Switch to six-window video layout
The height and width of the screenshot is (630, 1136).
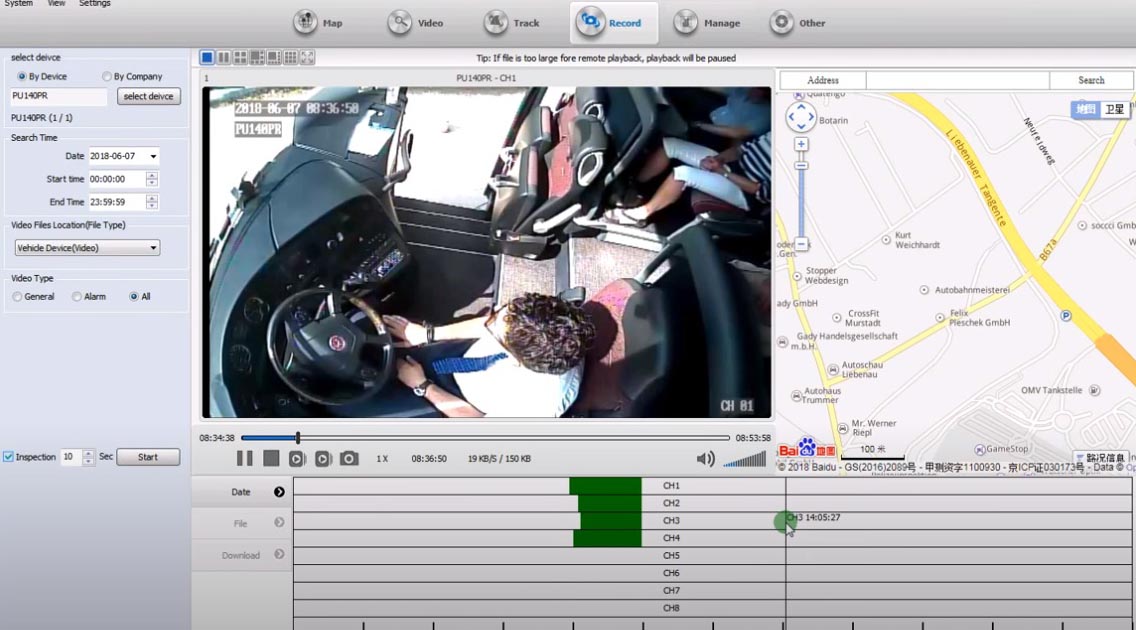pos(257,57)
